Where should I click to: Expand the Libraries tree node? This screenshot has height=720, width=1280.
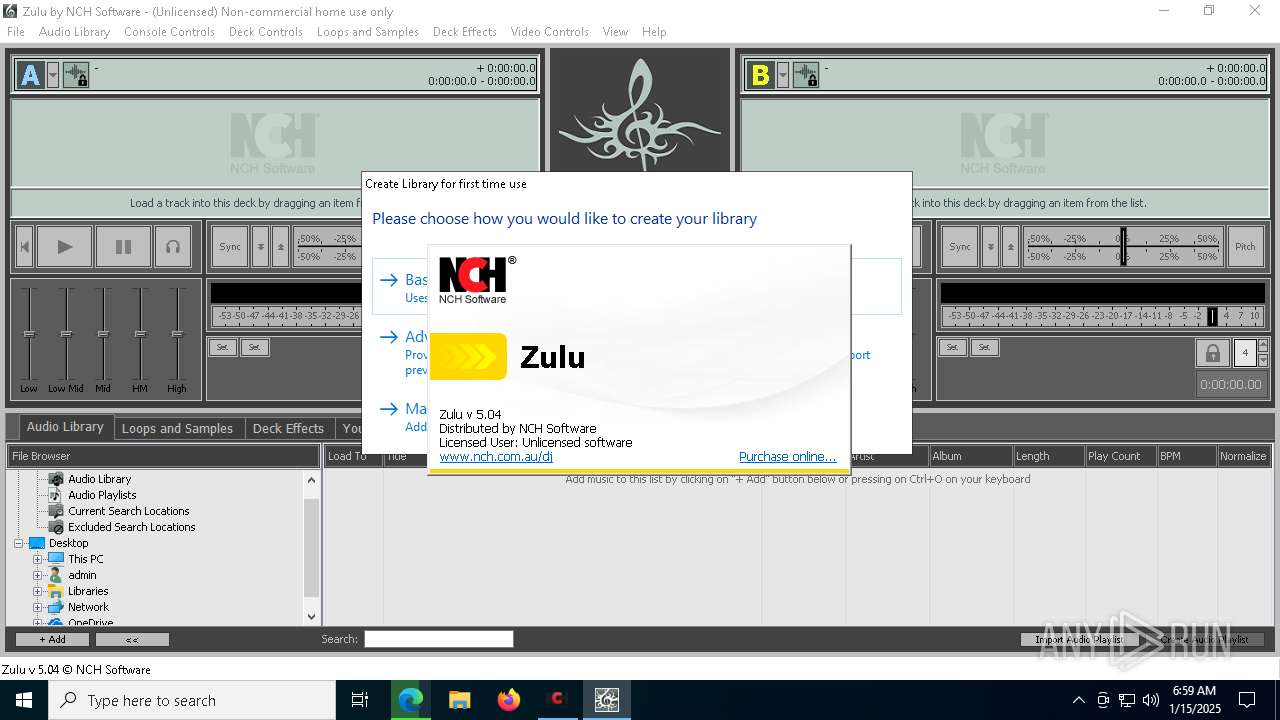click(38, 591)
